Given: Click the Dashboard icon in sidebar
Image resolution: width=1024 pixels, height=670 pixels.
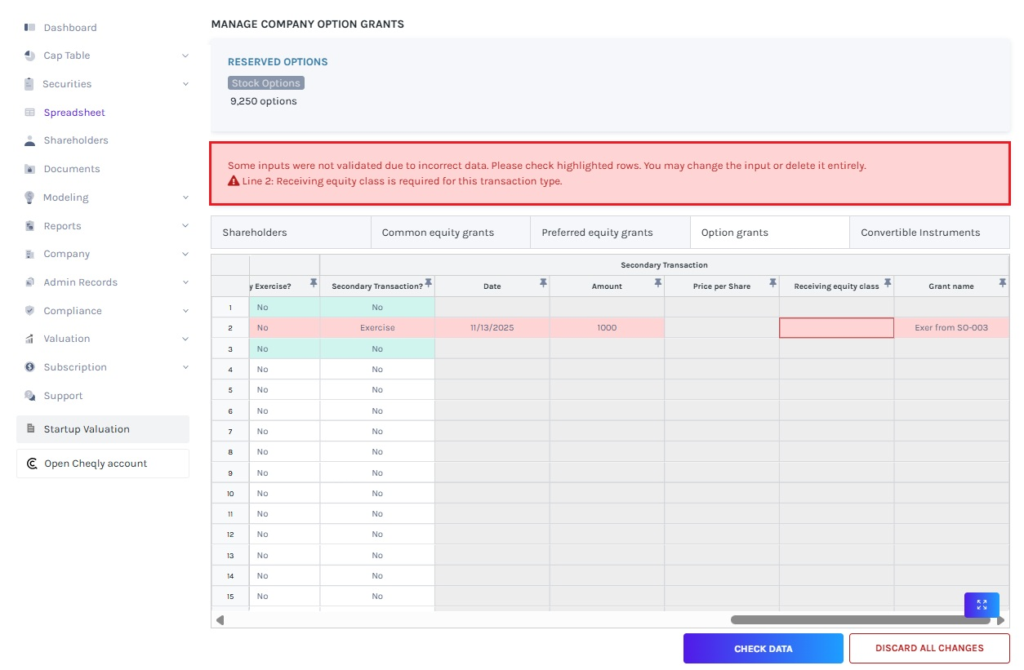Looking at the screenshot, I should (30, 27).
